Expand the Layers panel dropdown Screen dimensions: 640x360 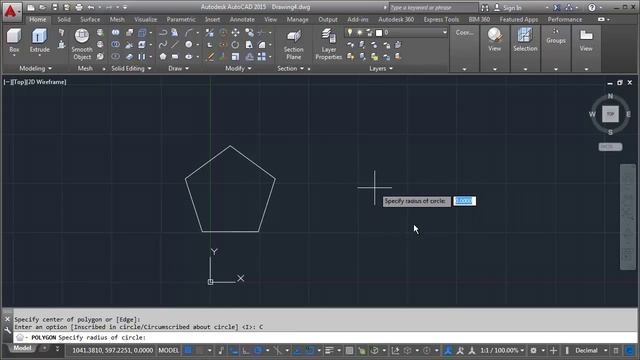point(381,68)
